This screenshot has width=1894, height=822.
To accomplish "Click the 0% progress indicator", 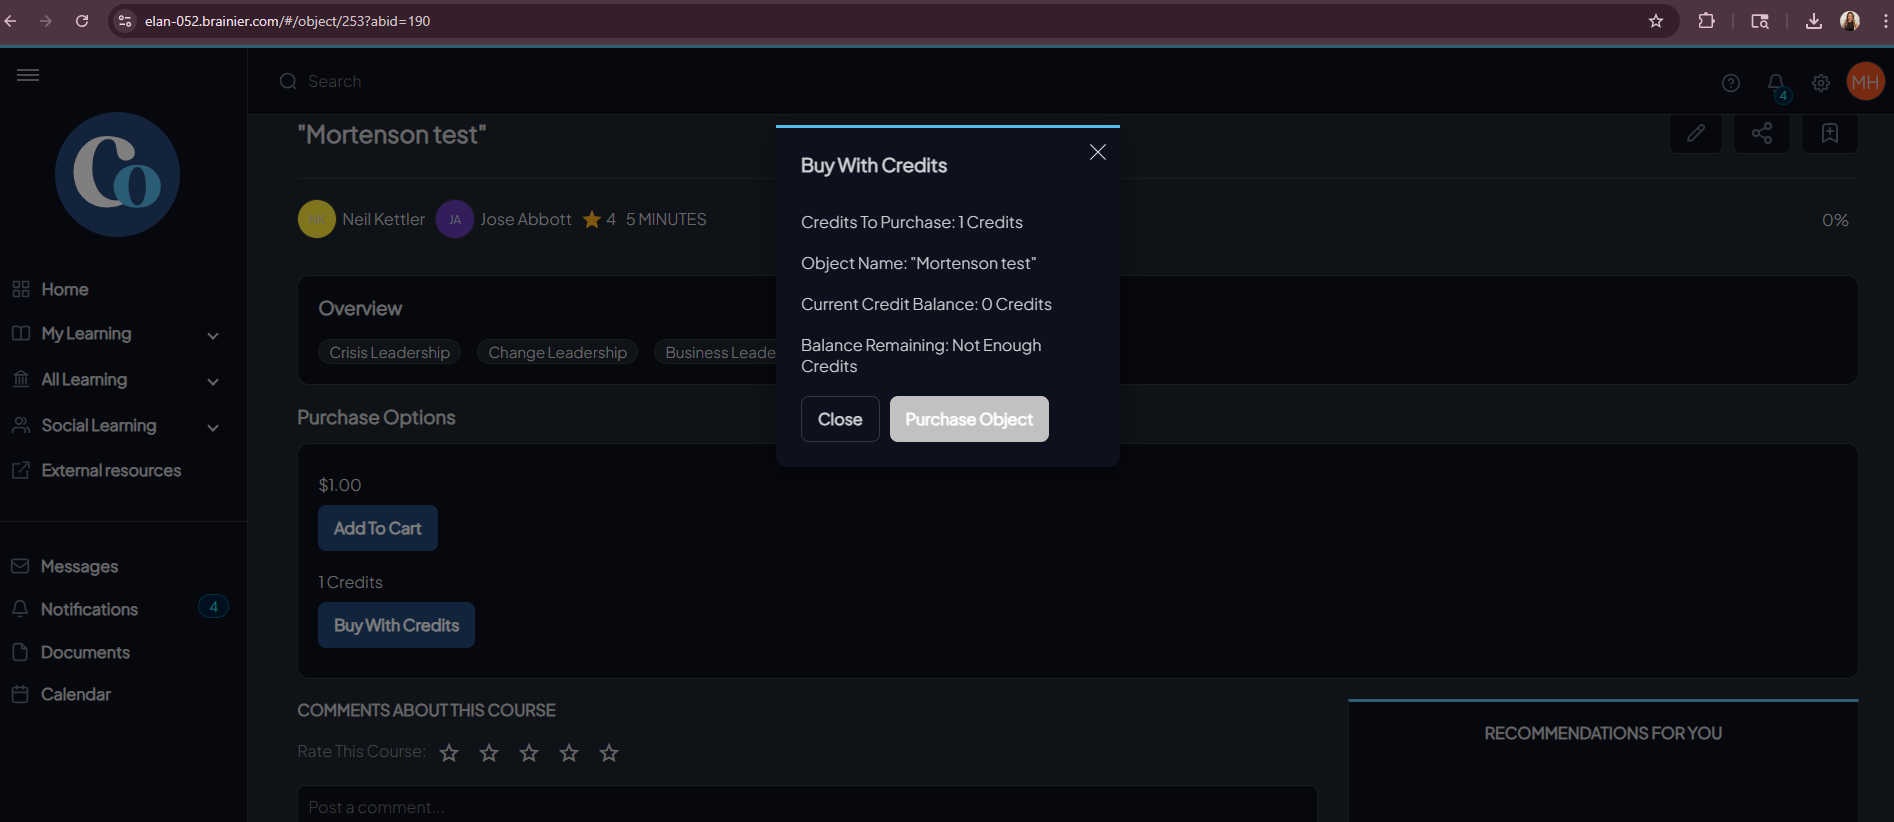I will [x=1835, y=220].
